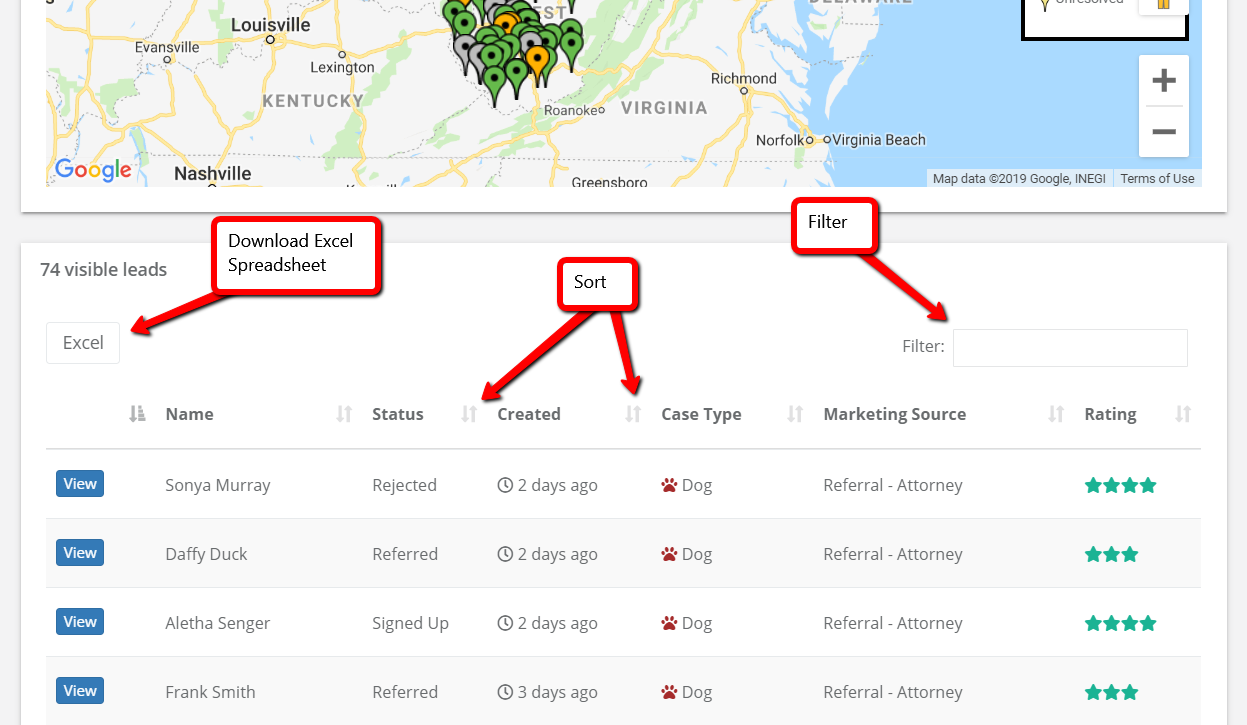Click the Richmond label on the map
This screenshot has width=1247, height=725.
(743, 78)
